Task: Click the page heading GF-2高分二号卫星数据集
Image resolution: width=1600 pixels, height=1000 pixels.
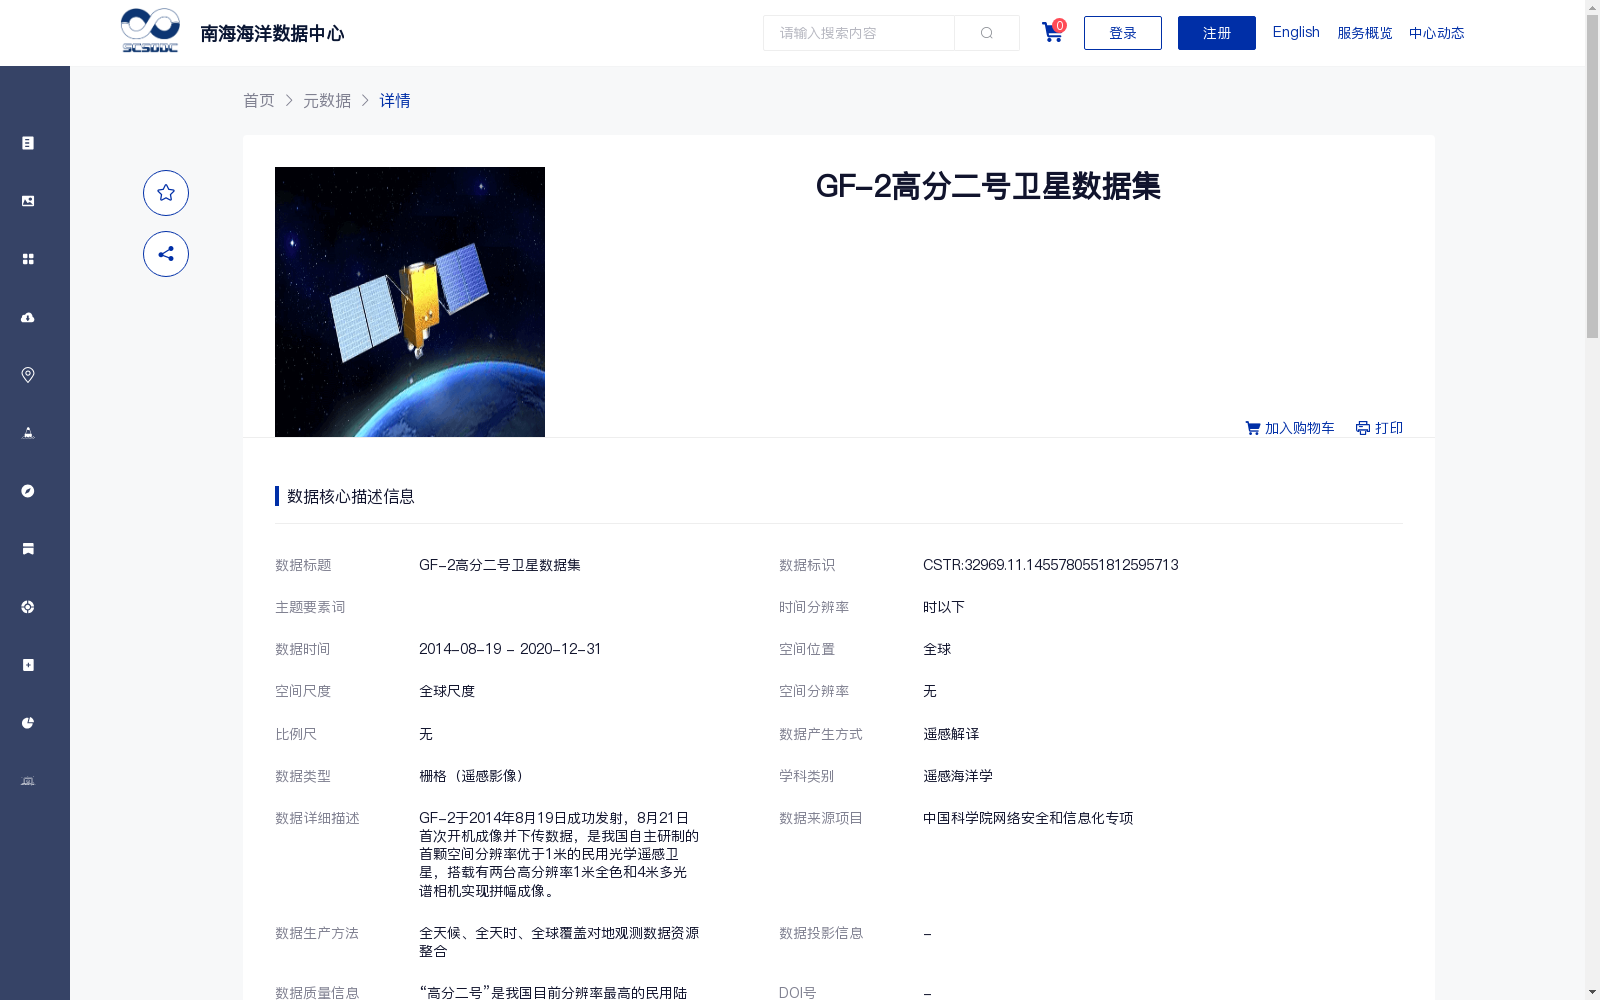Action: pos(988,186)
